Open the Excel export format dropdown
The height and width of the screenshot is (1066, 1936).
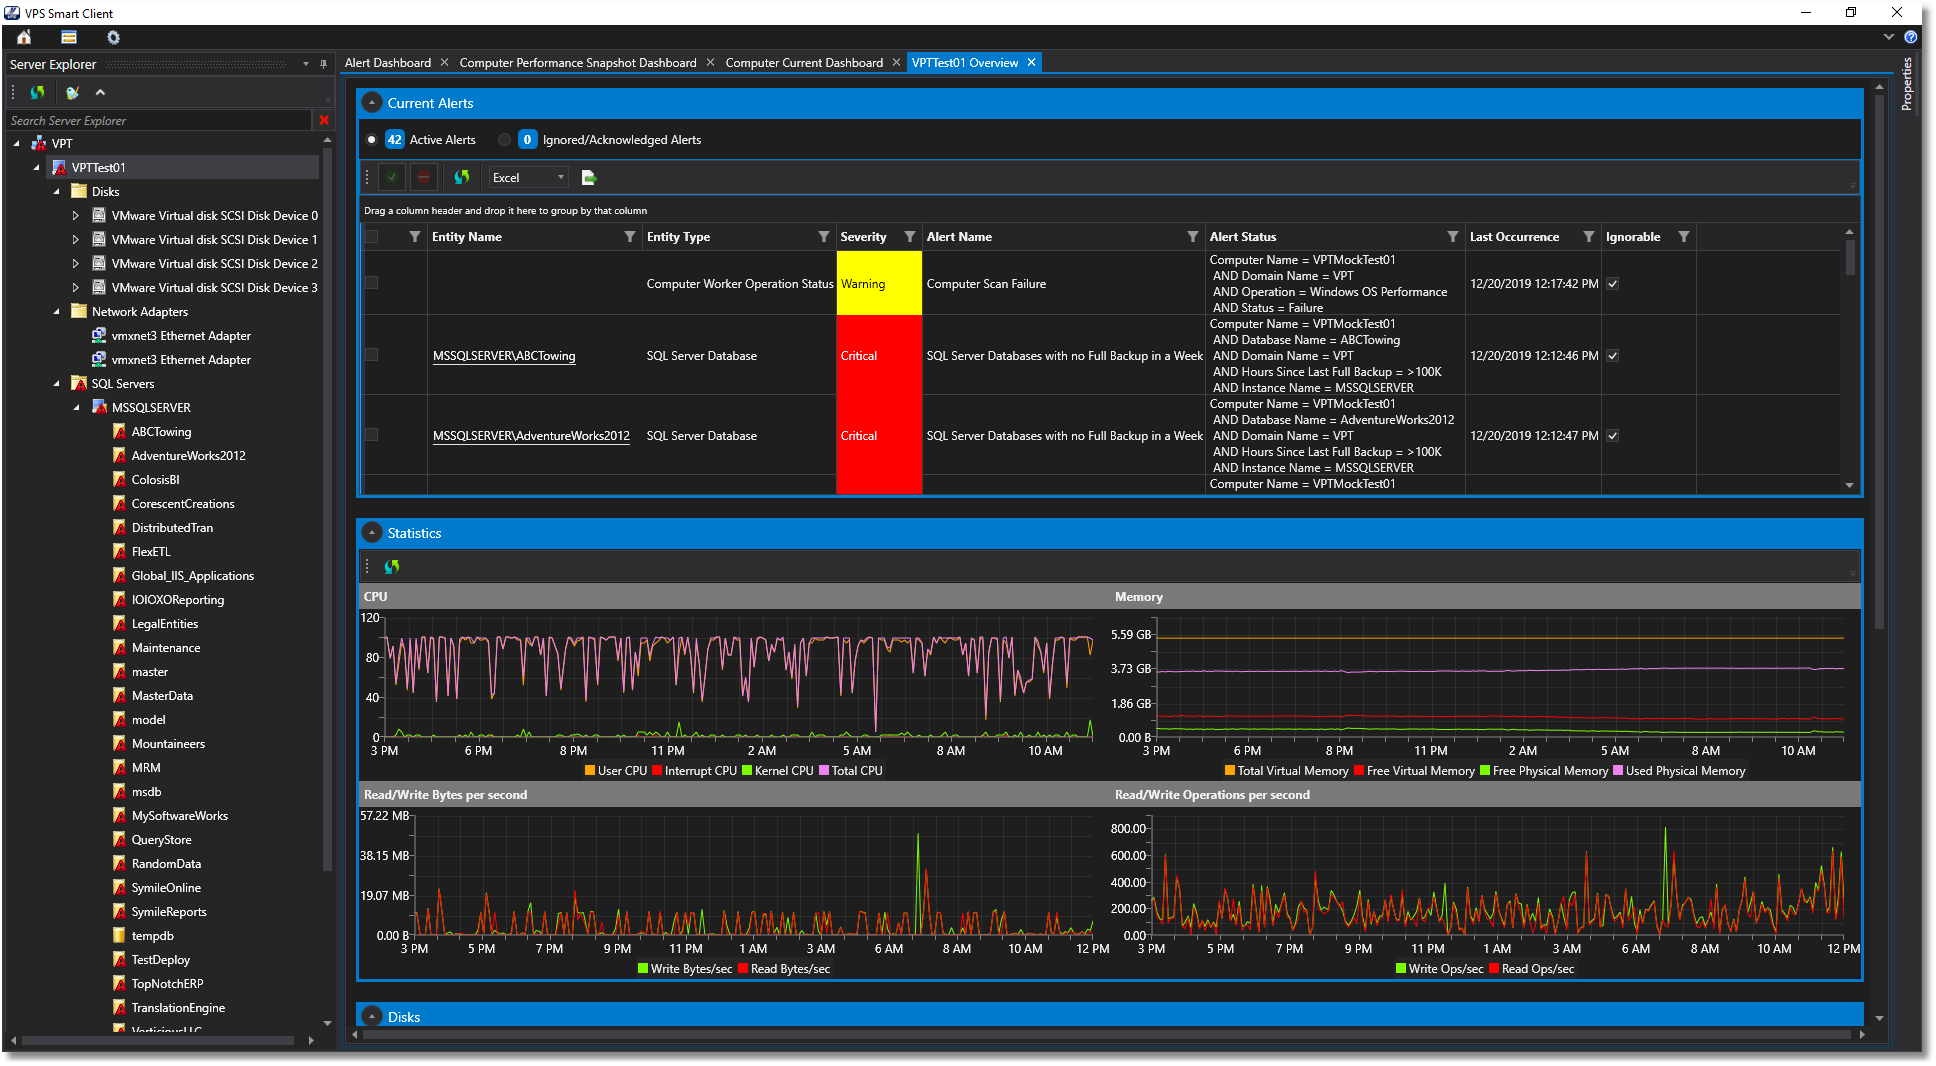pos(560,177)
